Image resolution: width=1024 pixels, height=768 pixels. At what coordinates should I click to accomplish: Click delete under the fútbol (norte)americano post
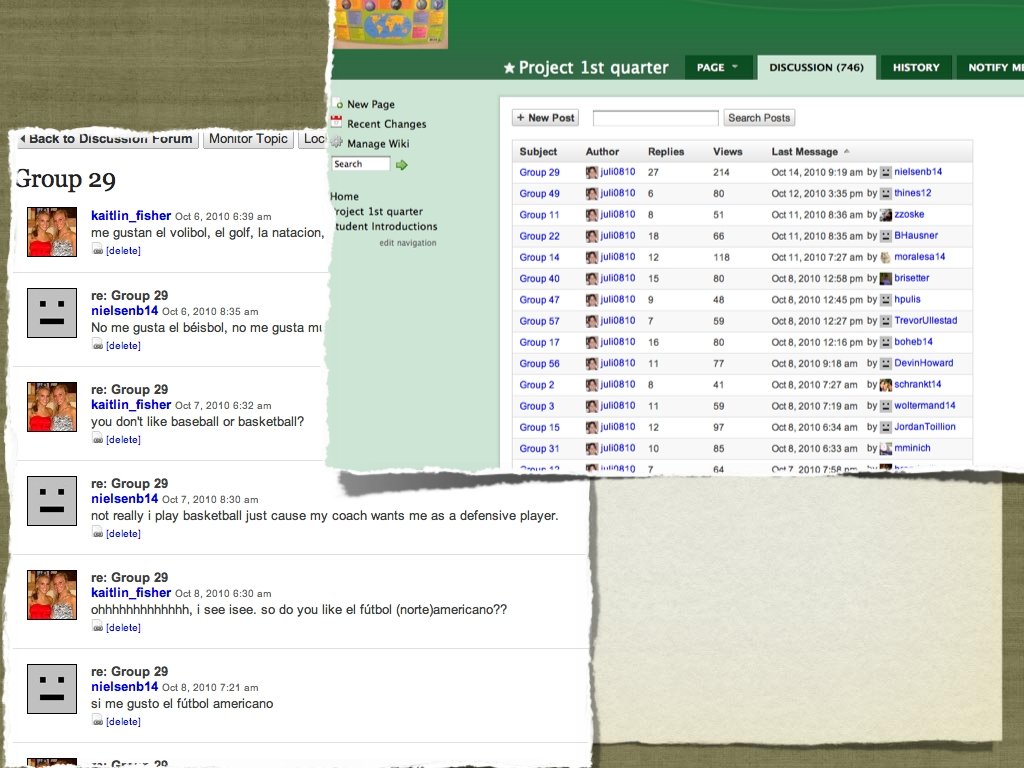(x=123, y=628)
